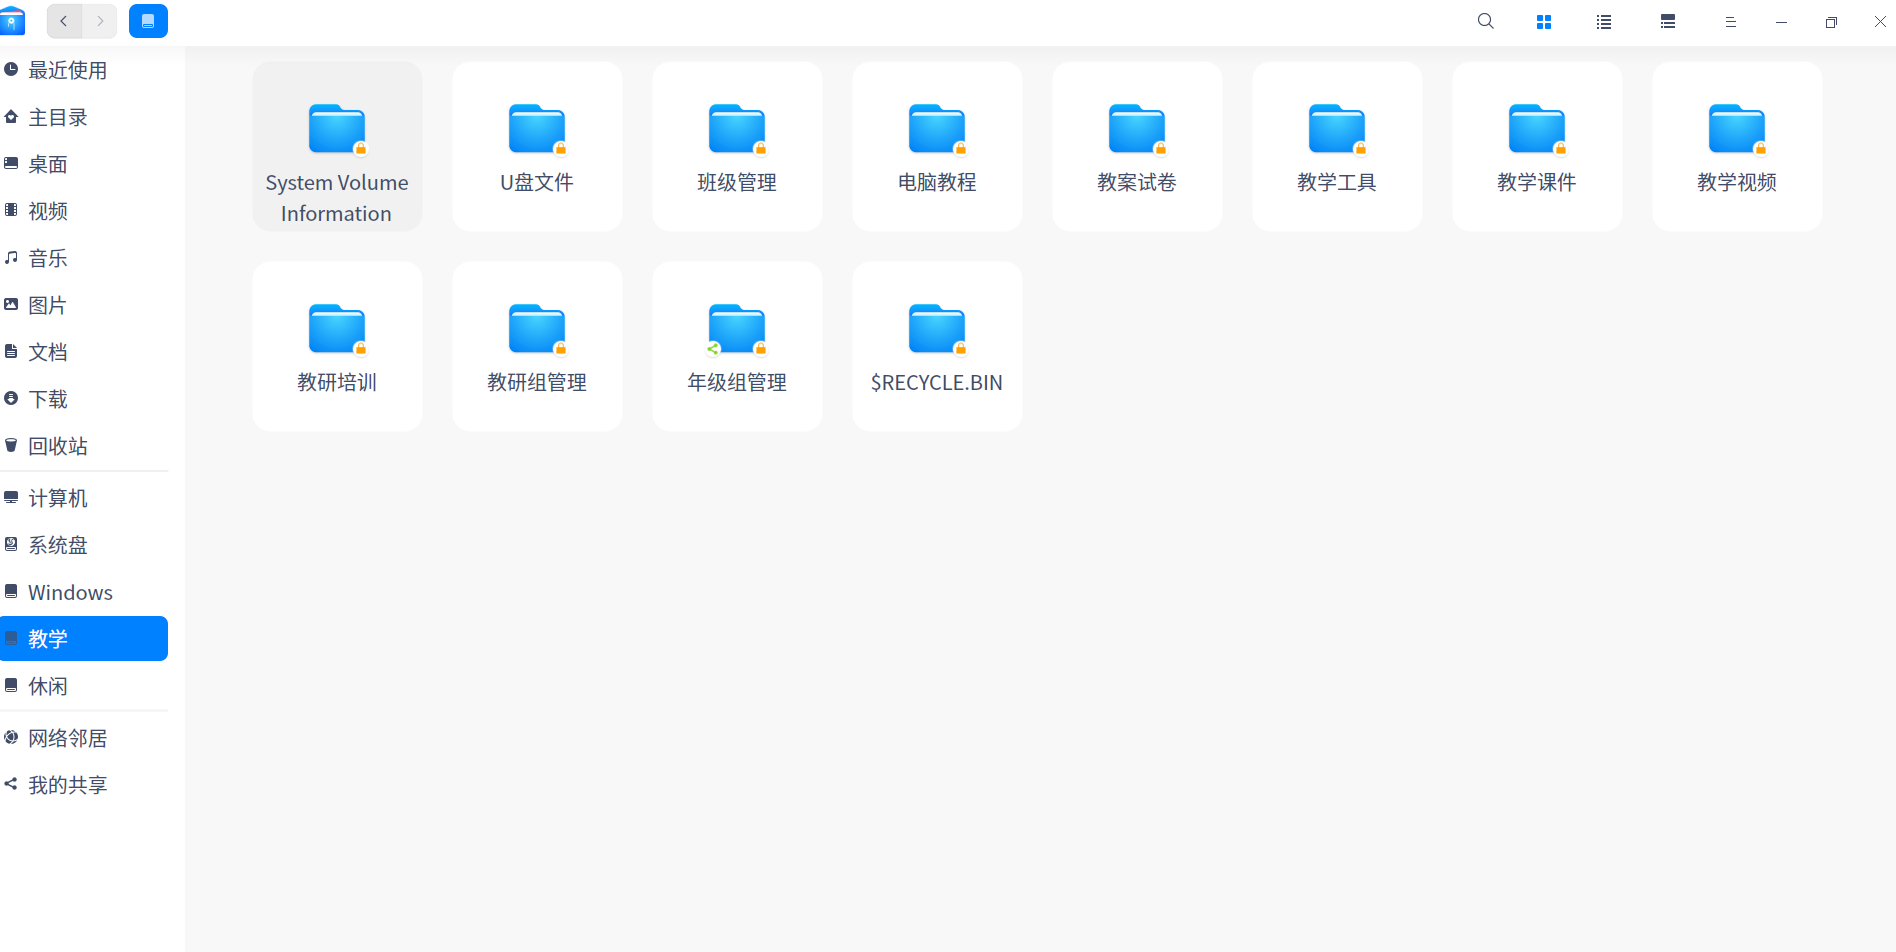Screen dimensions: 1896x952
Task: Go back to the previous folder
Action: [64, 21]
